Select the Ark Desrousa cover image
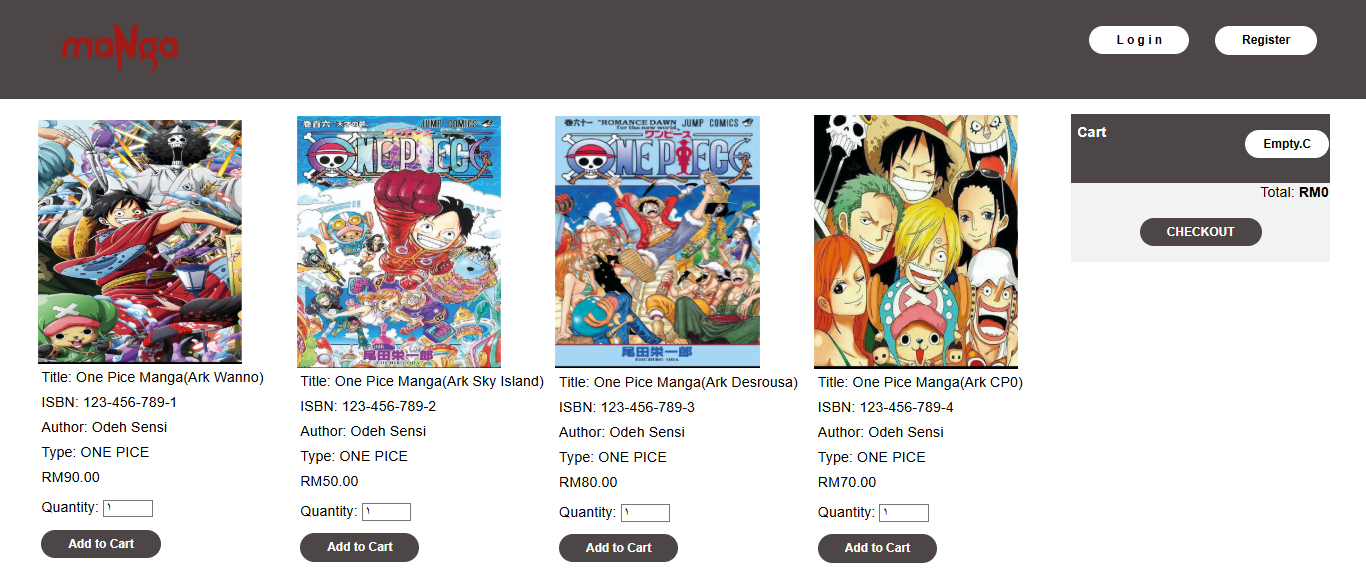The width and height of the screenshot is (1366, 577). coord(658,242)
